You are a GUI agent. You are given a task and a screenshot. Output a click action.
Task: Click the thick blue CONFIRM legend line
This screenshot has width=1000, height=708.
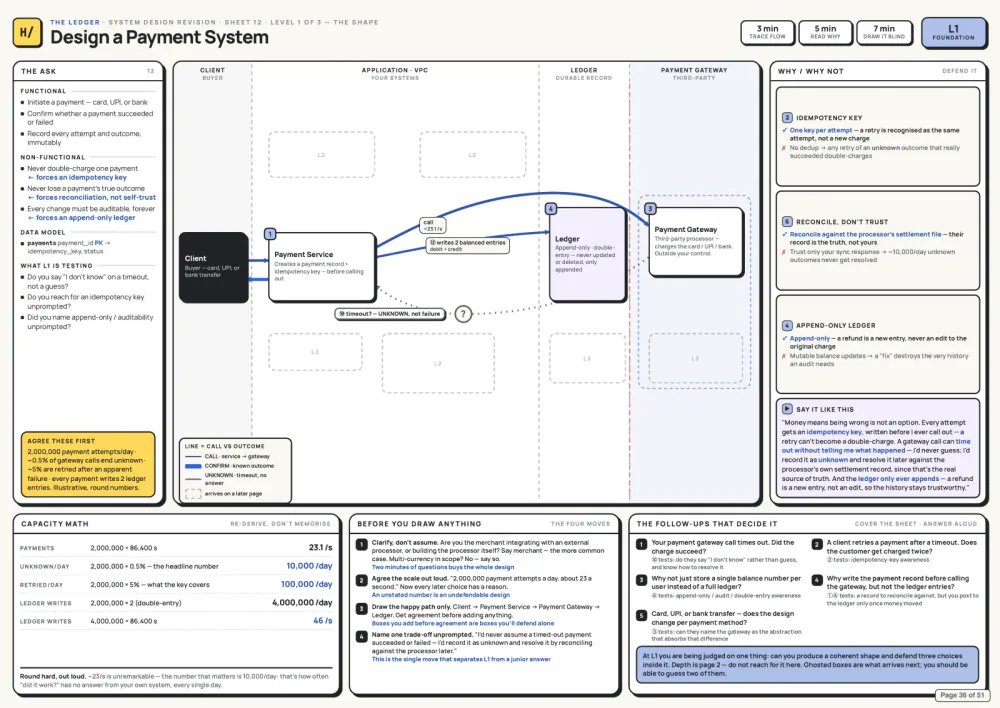(x=193, y=466)
